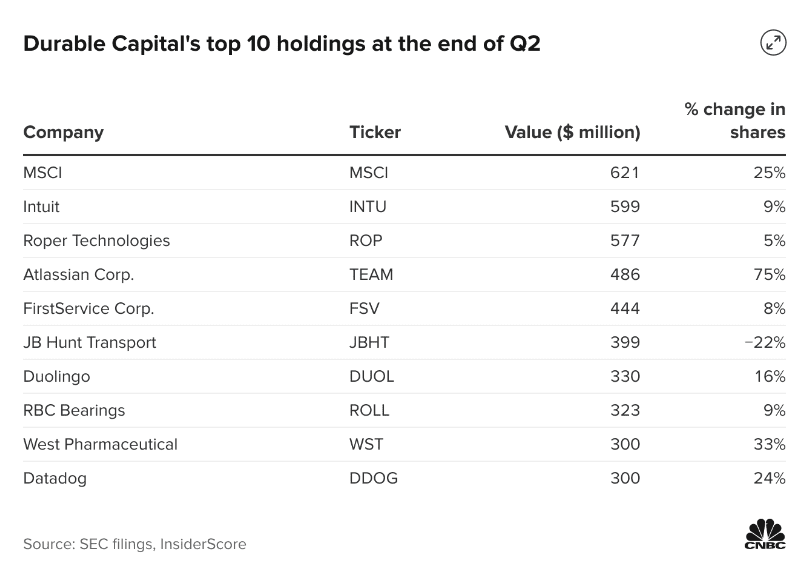The image size is (812, 577).
Task: Click the TEAM ticker symbol
Action: coord(371,275)
